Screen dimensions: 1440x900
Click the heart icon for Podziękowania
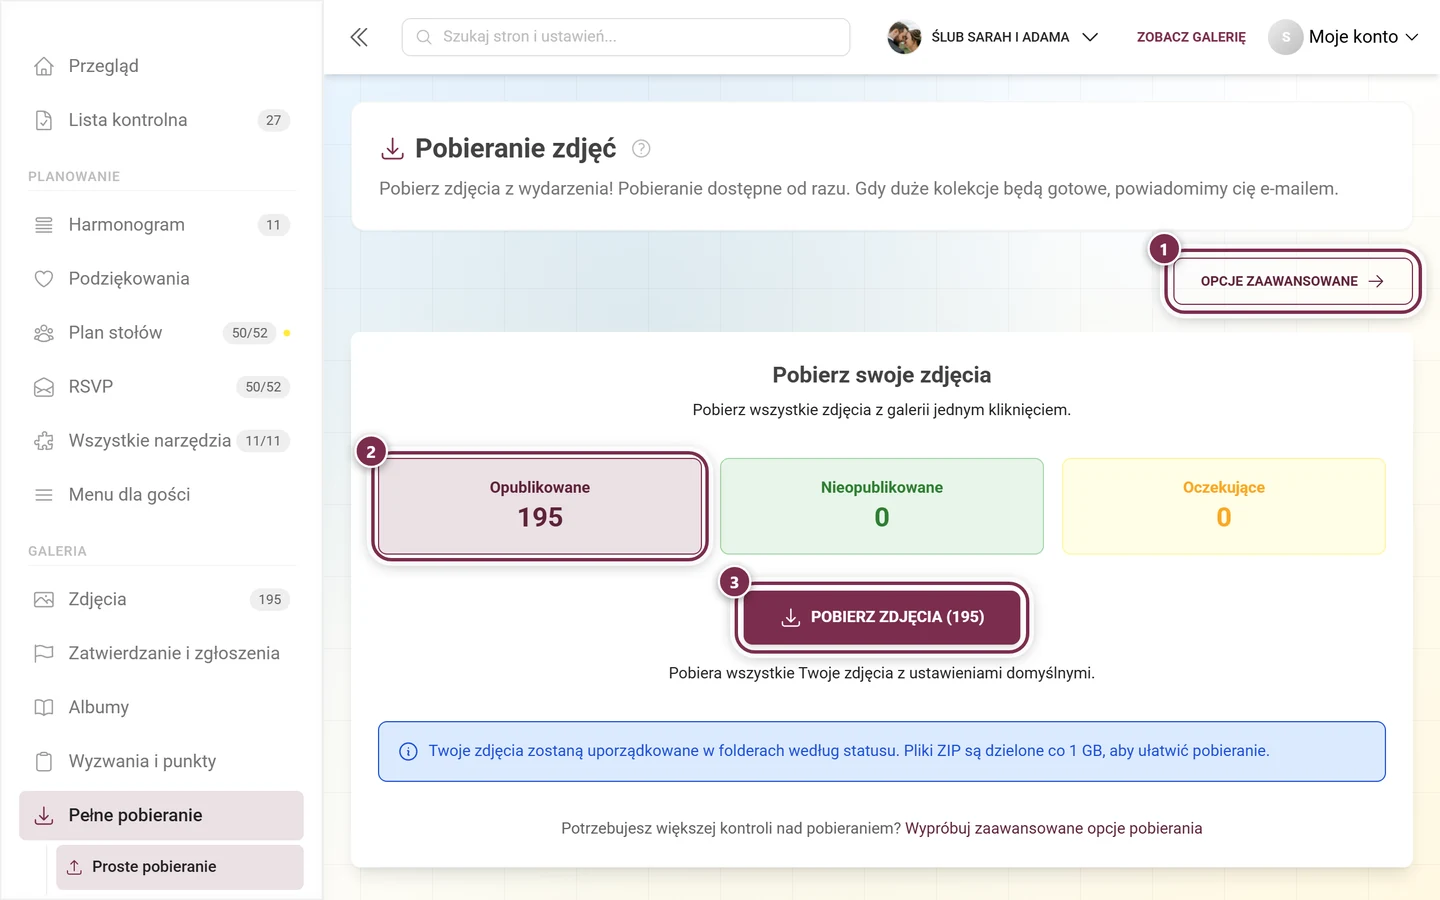[x=44, y=279]
